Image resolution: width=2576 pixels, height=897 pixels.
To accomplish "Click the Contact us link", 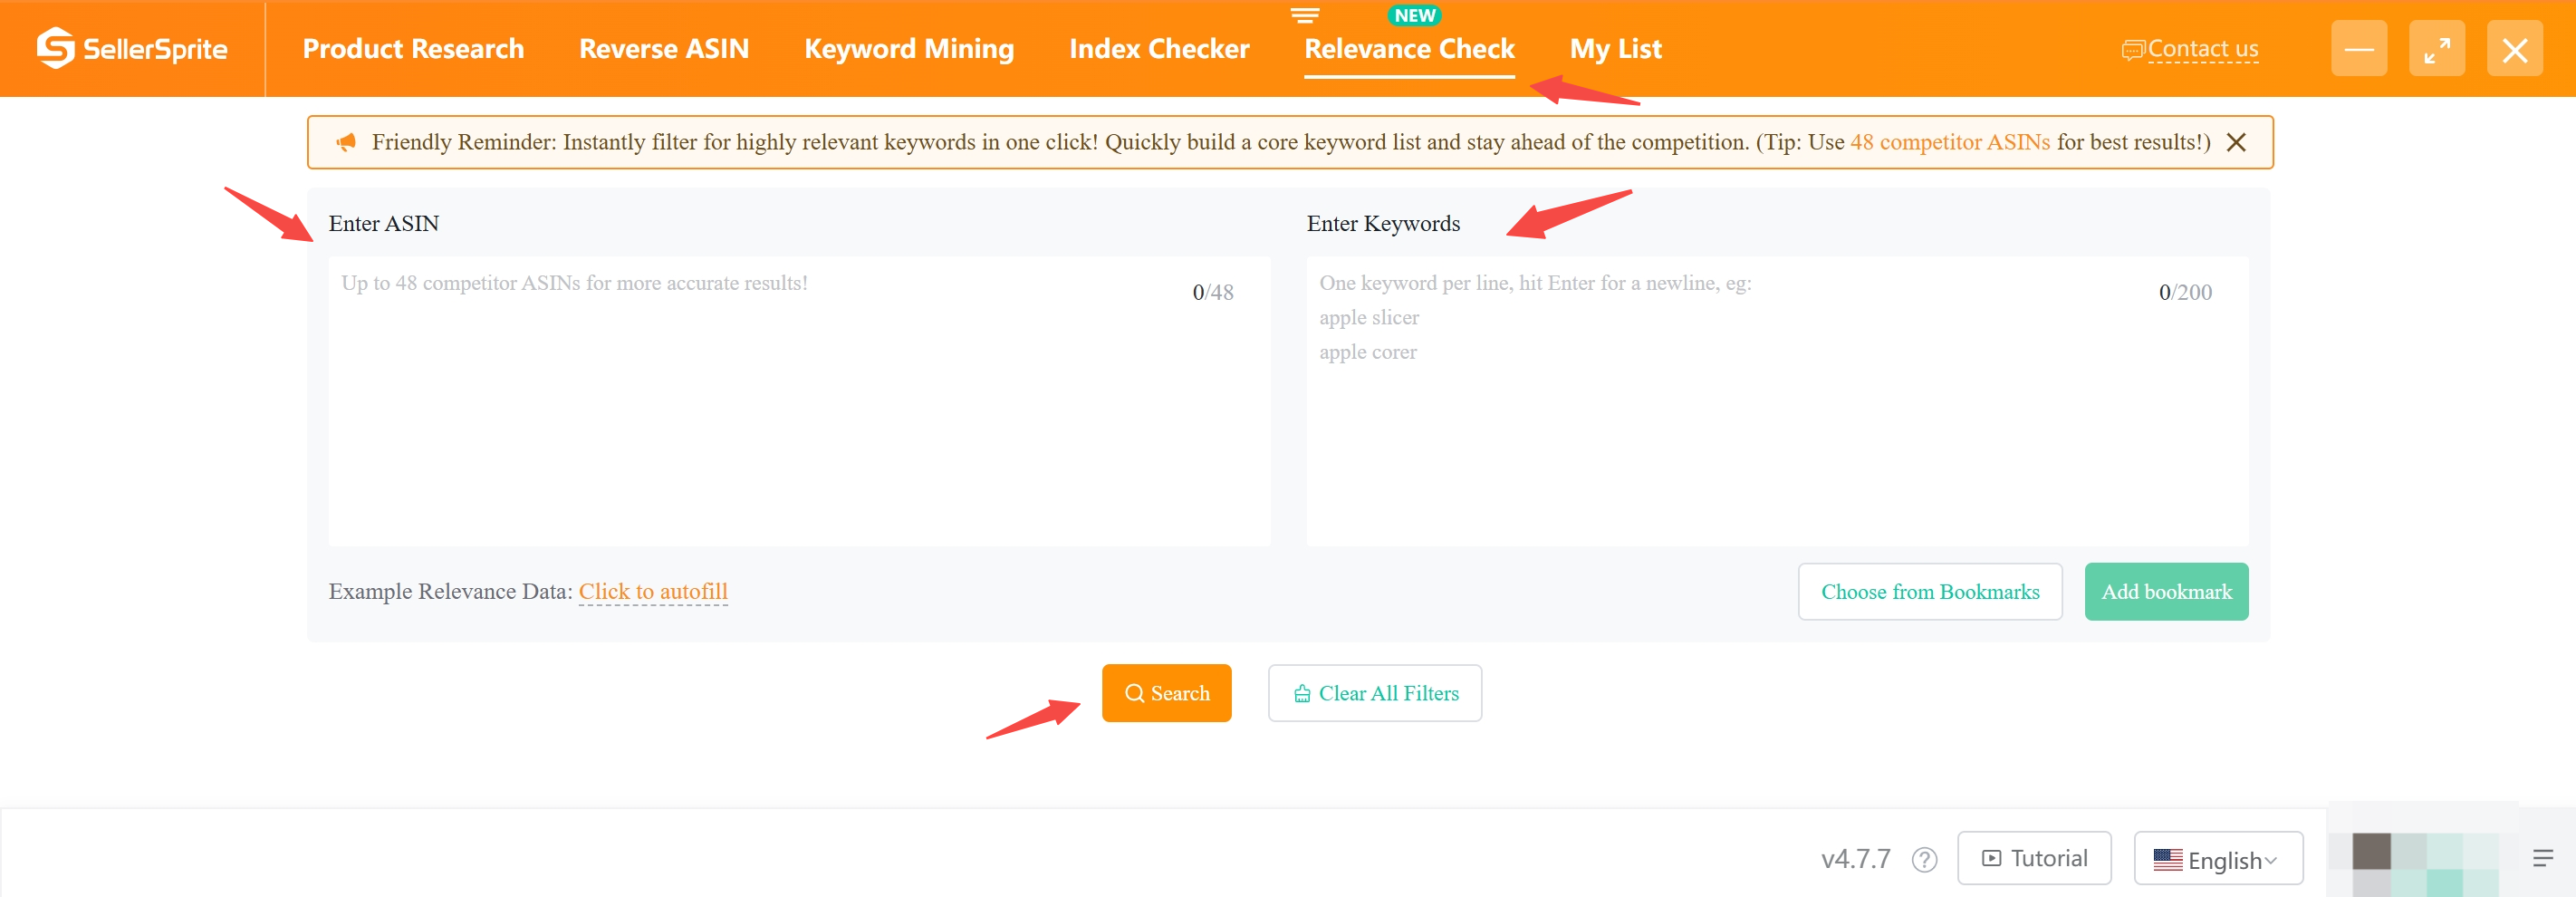I will pyautogui.click(x=2190, y=49).
